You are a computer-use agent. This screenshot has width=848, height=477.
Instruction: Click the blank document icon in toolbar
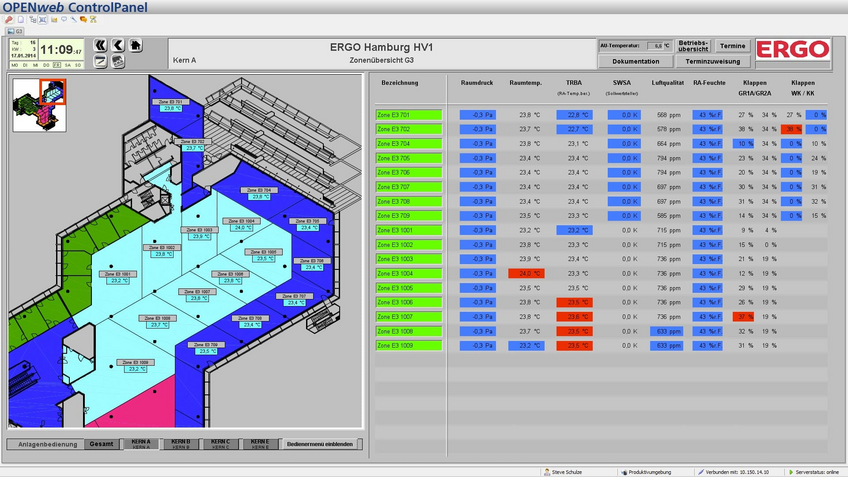[x=21, y=19]
